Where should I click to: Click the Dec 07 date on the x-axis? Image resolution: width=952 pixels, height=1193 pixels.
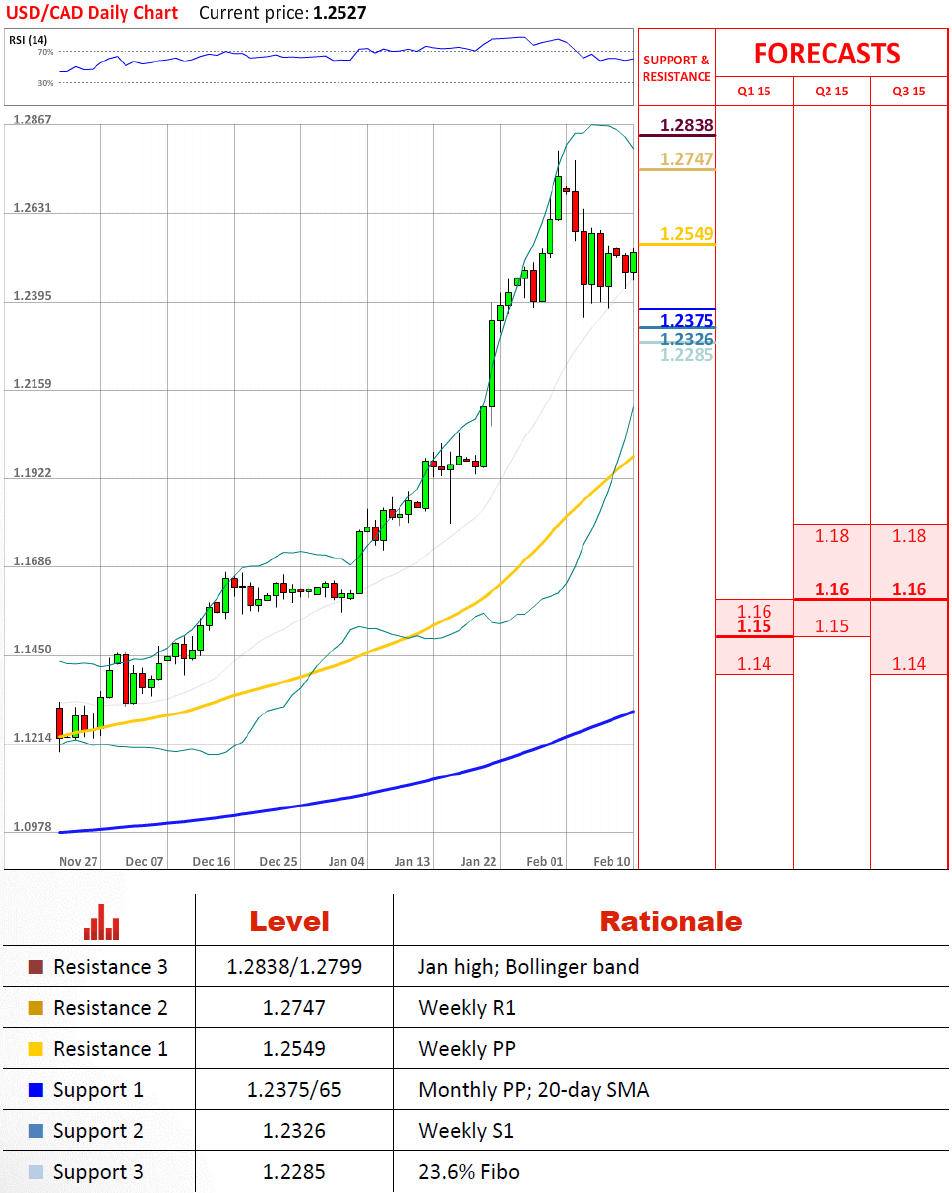click(144, 861)
